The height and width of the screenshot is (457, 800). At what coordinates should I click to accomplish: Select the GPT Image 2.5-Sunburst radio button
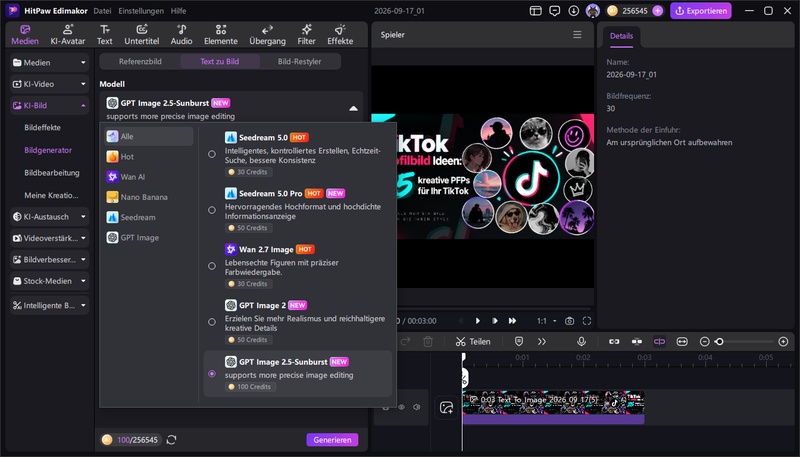(212, 374)
